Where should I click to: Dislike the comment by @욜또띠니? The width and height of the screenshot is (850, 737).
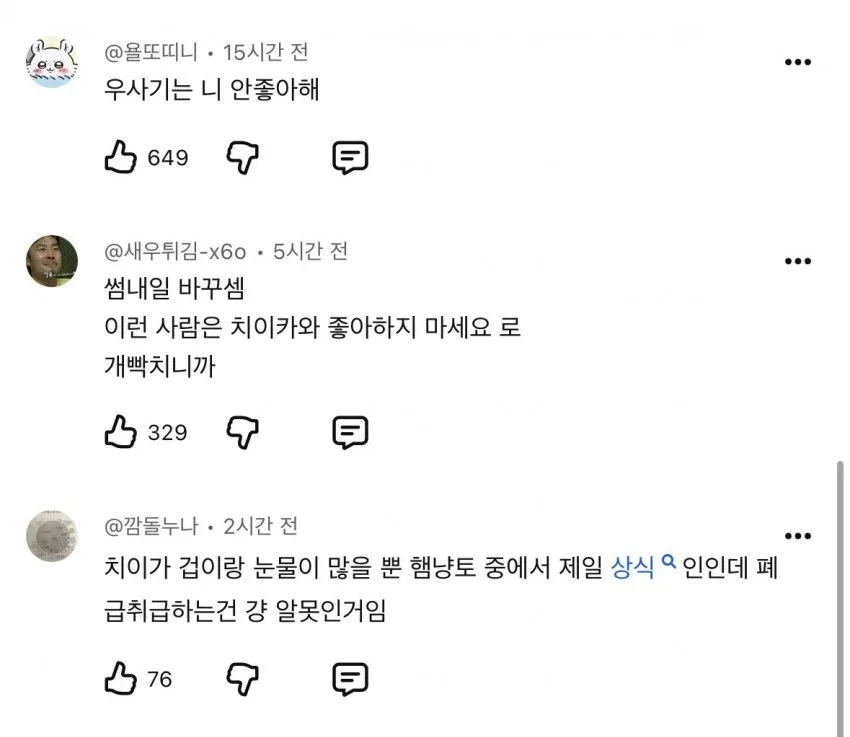click(242, 158)
